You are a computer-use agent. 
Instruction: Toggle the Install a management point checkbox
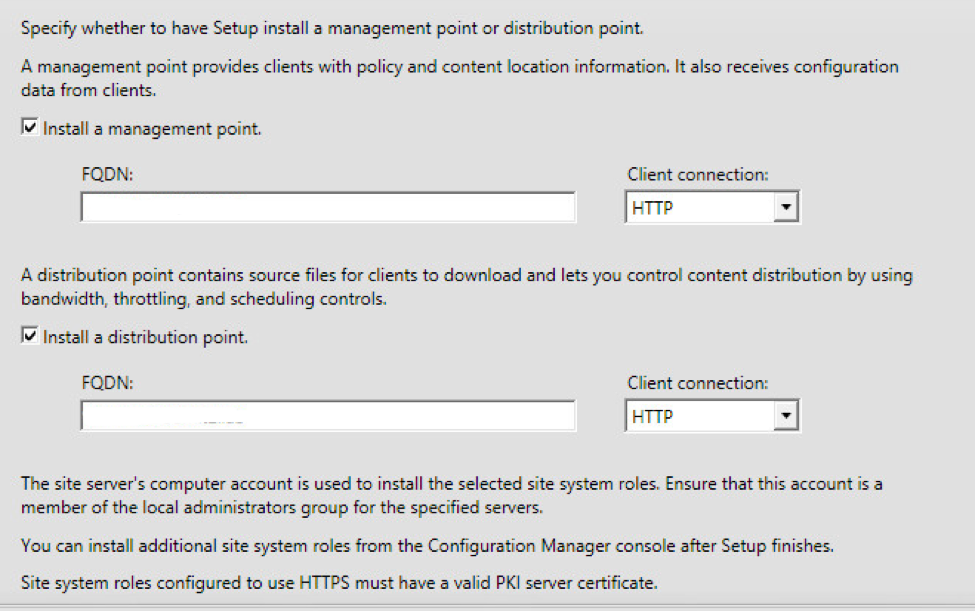tap(31, 129)
